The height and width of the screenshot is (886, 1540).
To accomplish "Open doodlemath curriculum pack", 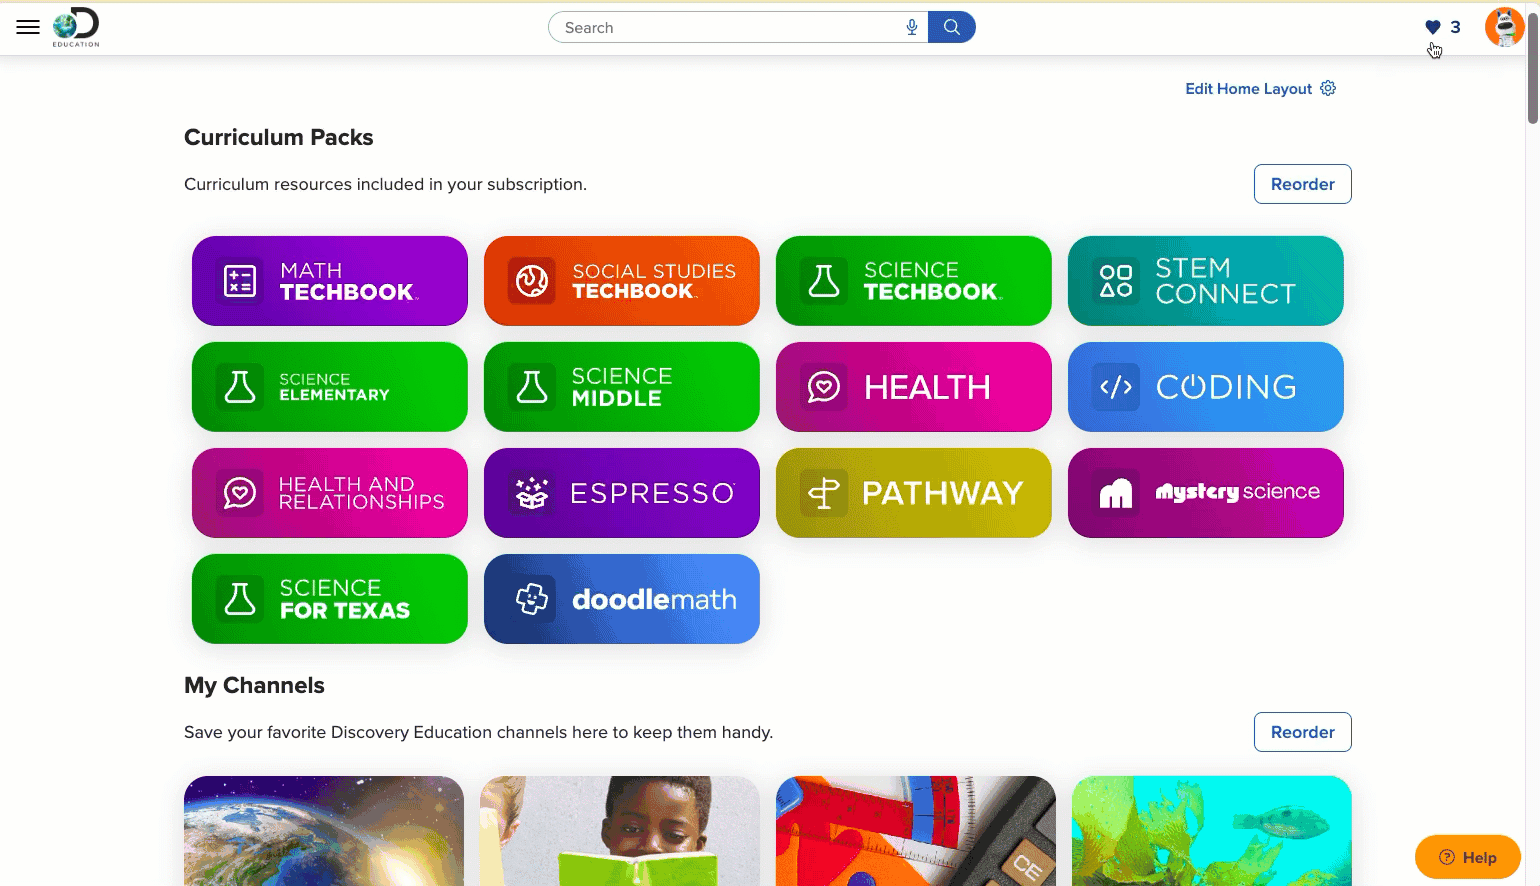I will coord(622,599).
